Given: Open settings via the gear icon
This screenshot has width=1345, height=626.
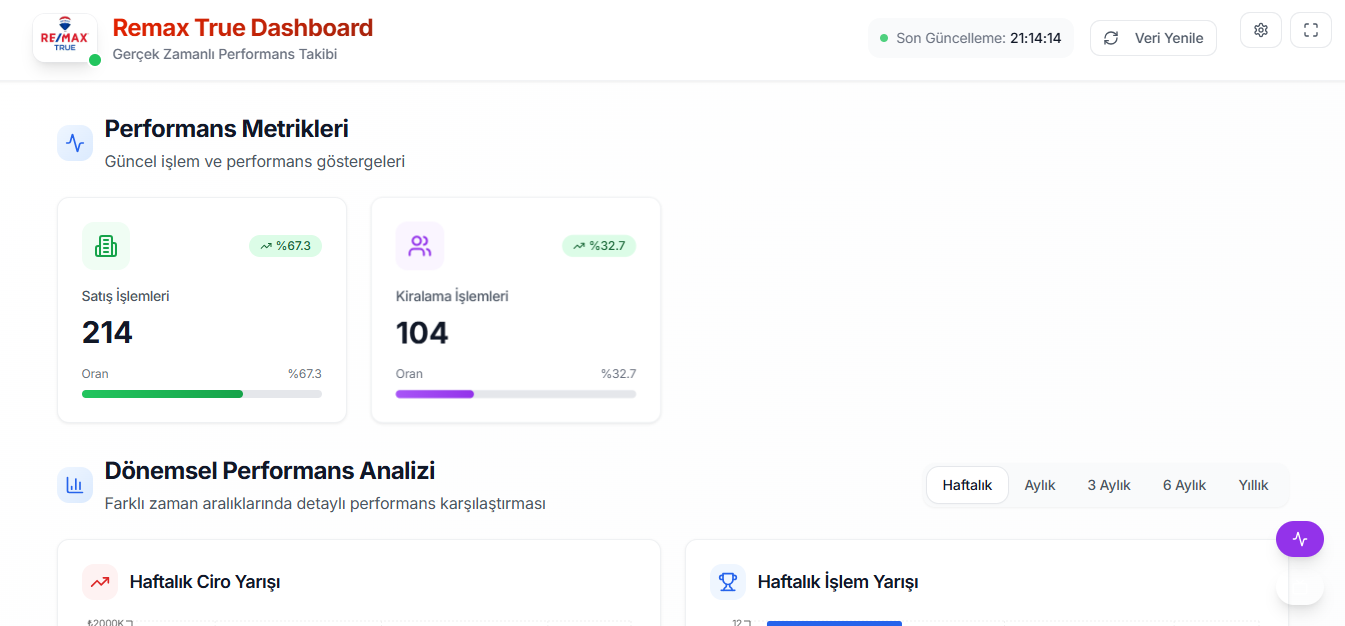Looking at the screenshot, I should click(x=1261, y=30).
